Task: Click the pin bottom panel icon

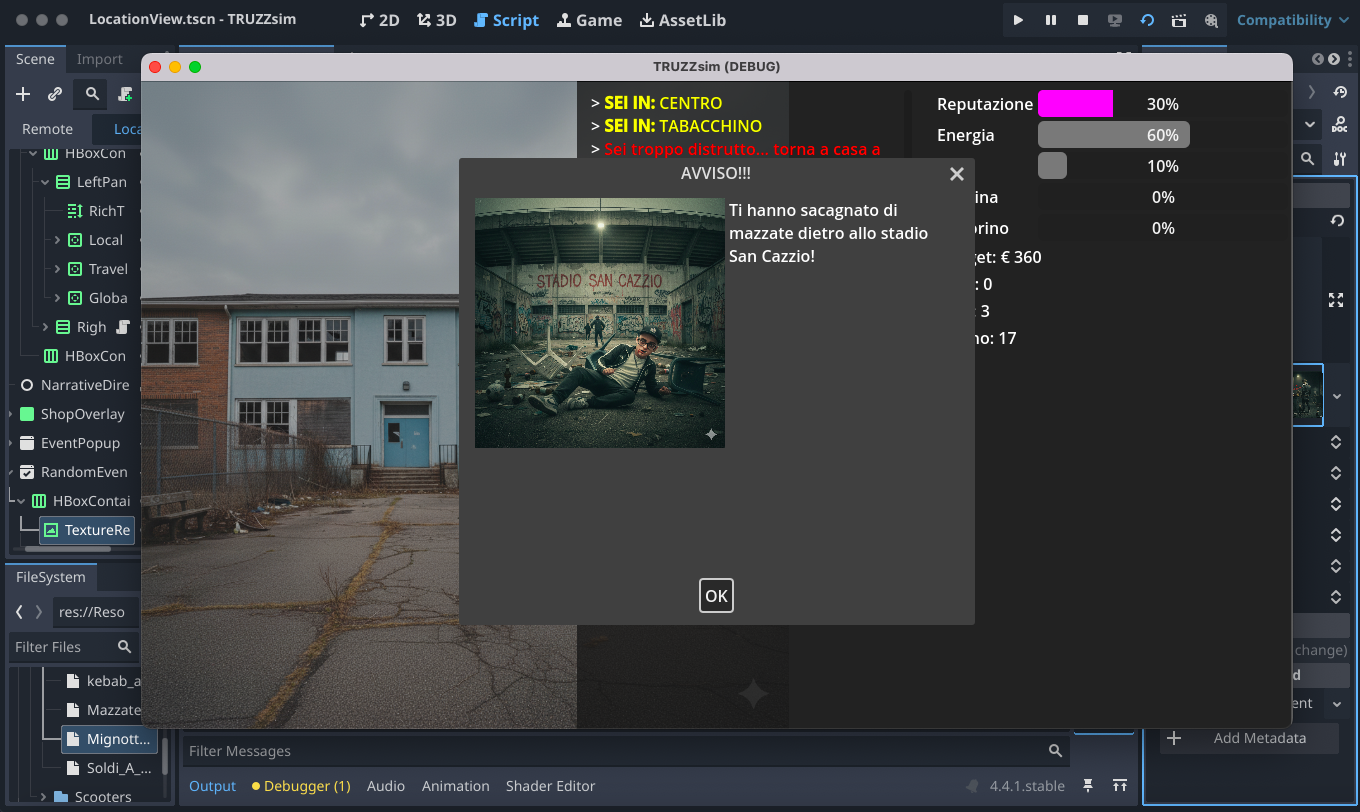Action: [1088, 786]
